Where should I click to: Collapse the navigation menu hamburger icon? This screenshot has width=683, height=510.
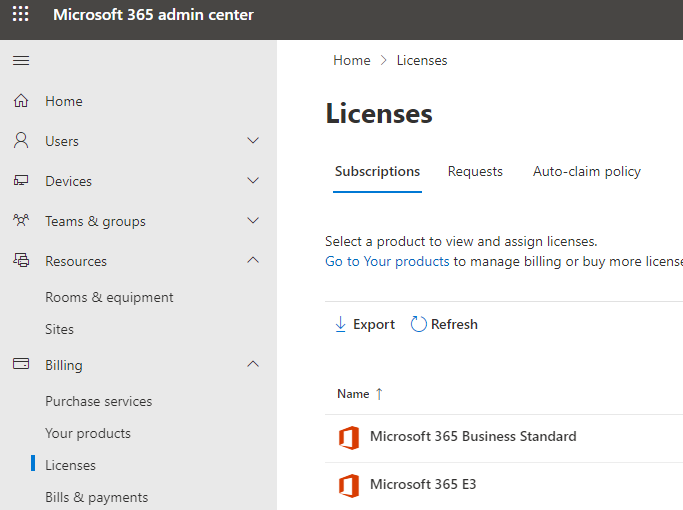pyautogui.click(x=21, y=61)
